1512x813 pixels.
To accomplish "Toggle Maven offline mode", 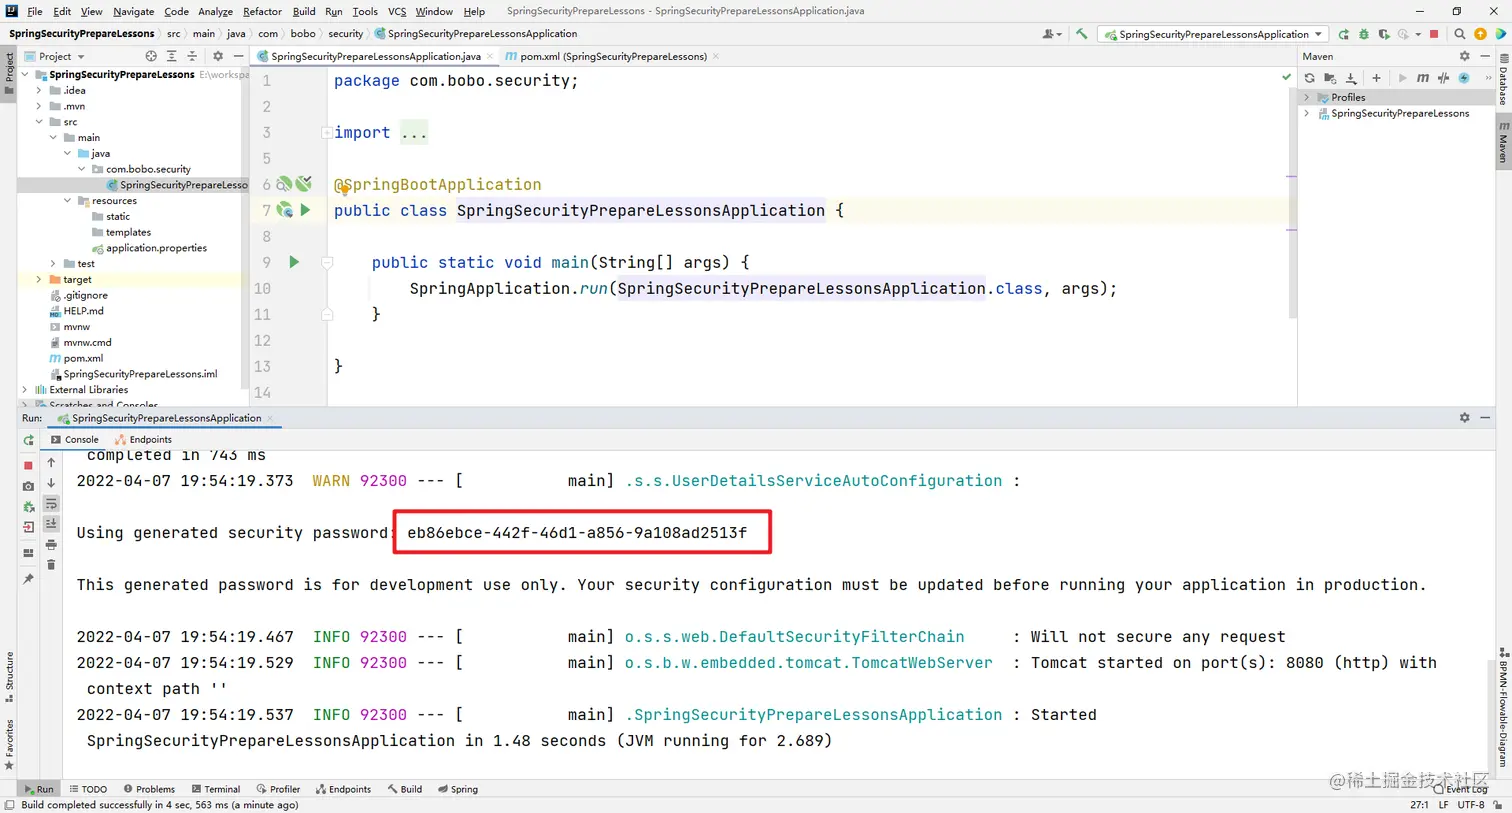I will [1443, 78].
